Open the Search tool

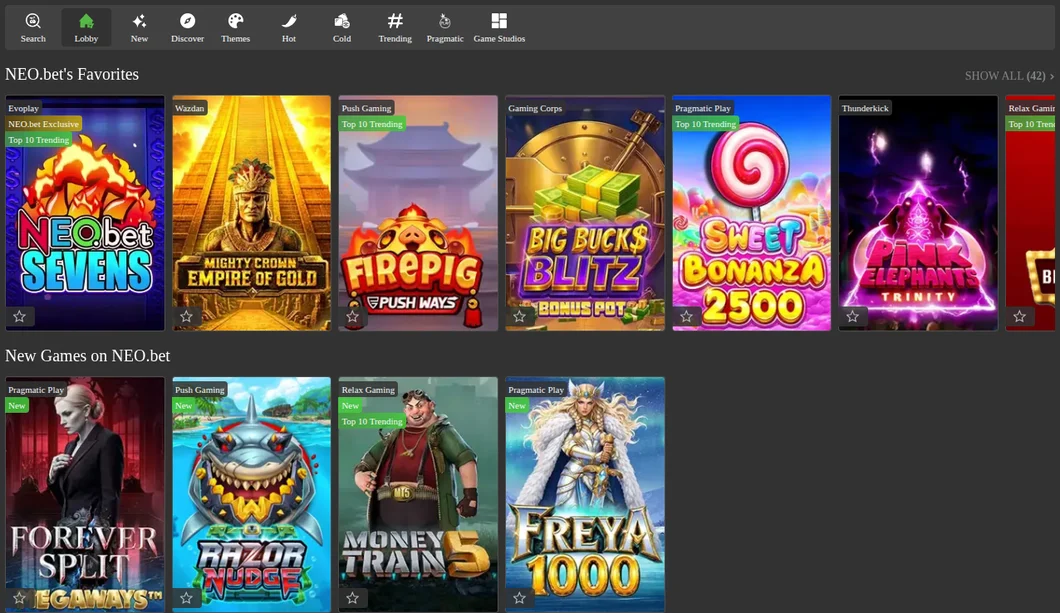(x=32, y=28)
